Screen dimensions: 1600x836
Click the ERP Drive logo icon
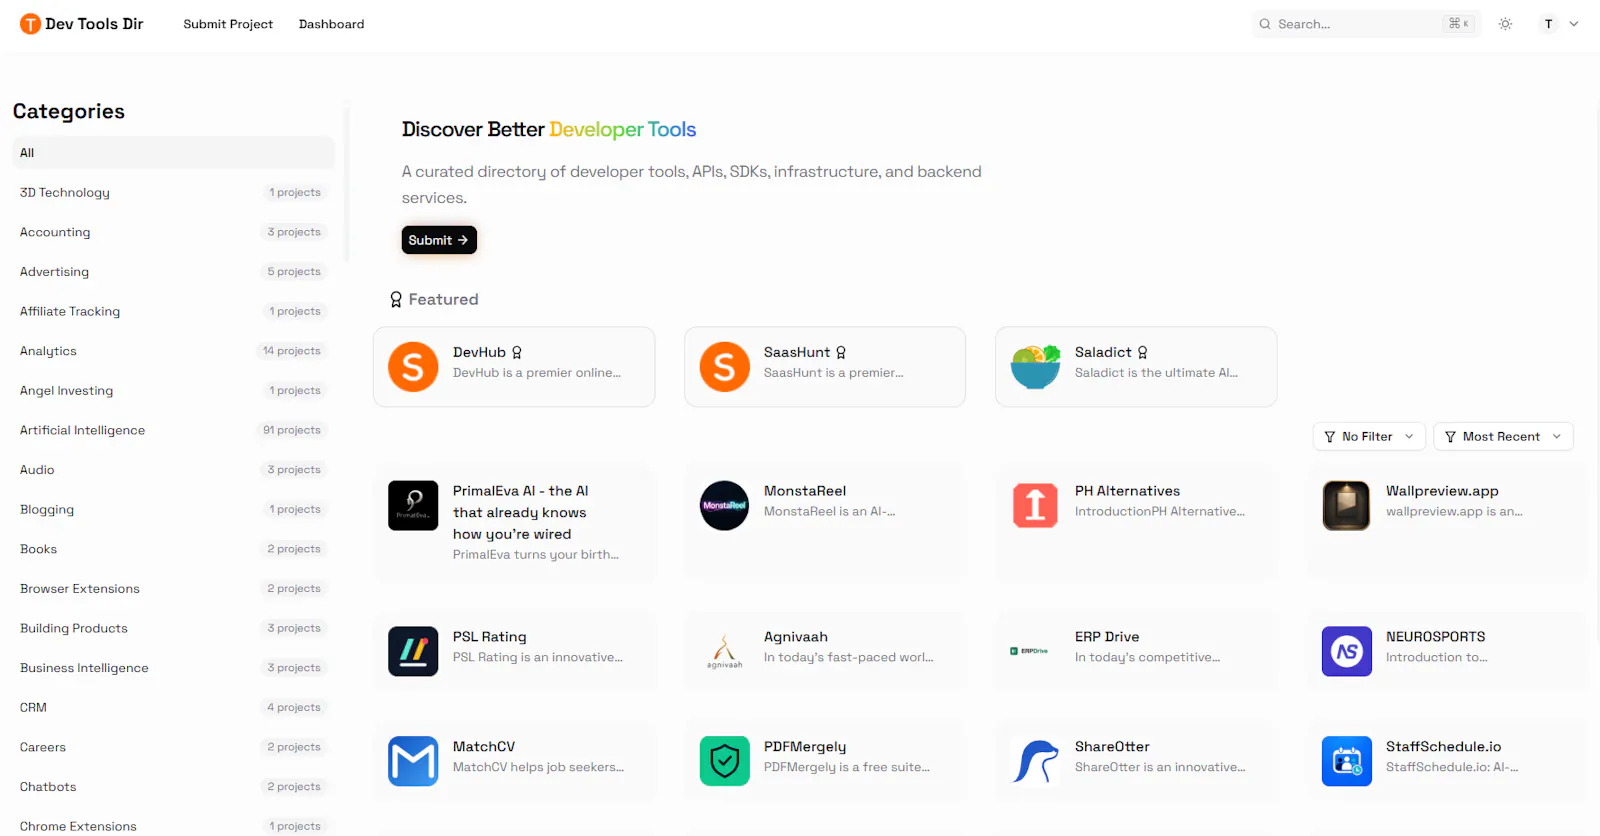point(1029,651)
